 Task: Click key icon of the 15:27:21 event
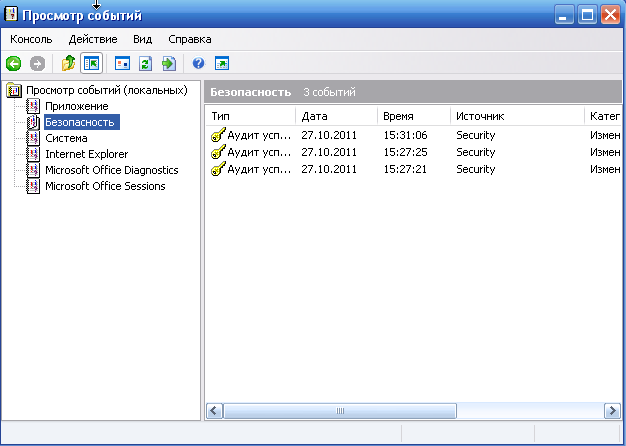[218, 169]
